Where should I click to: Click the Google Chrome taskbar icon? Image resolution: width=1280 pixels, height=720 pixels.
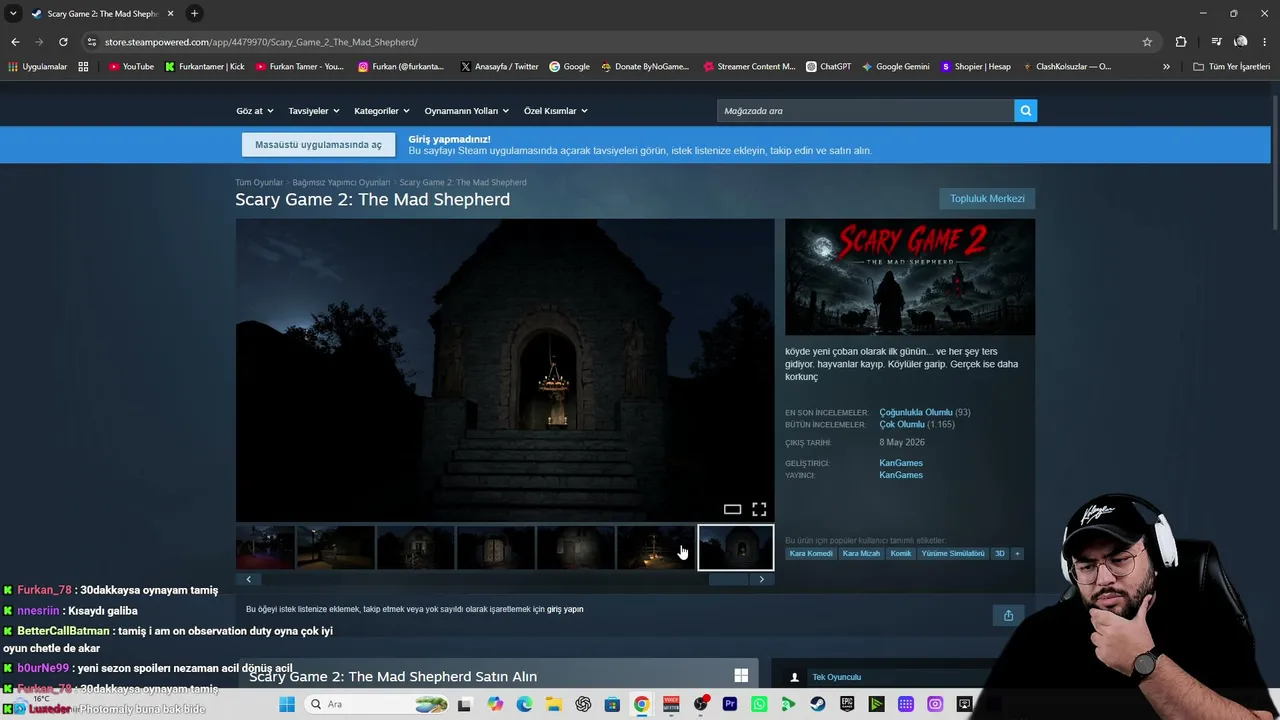[x=641, y=704]
